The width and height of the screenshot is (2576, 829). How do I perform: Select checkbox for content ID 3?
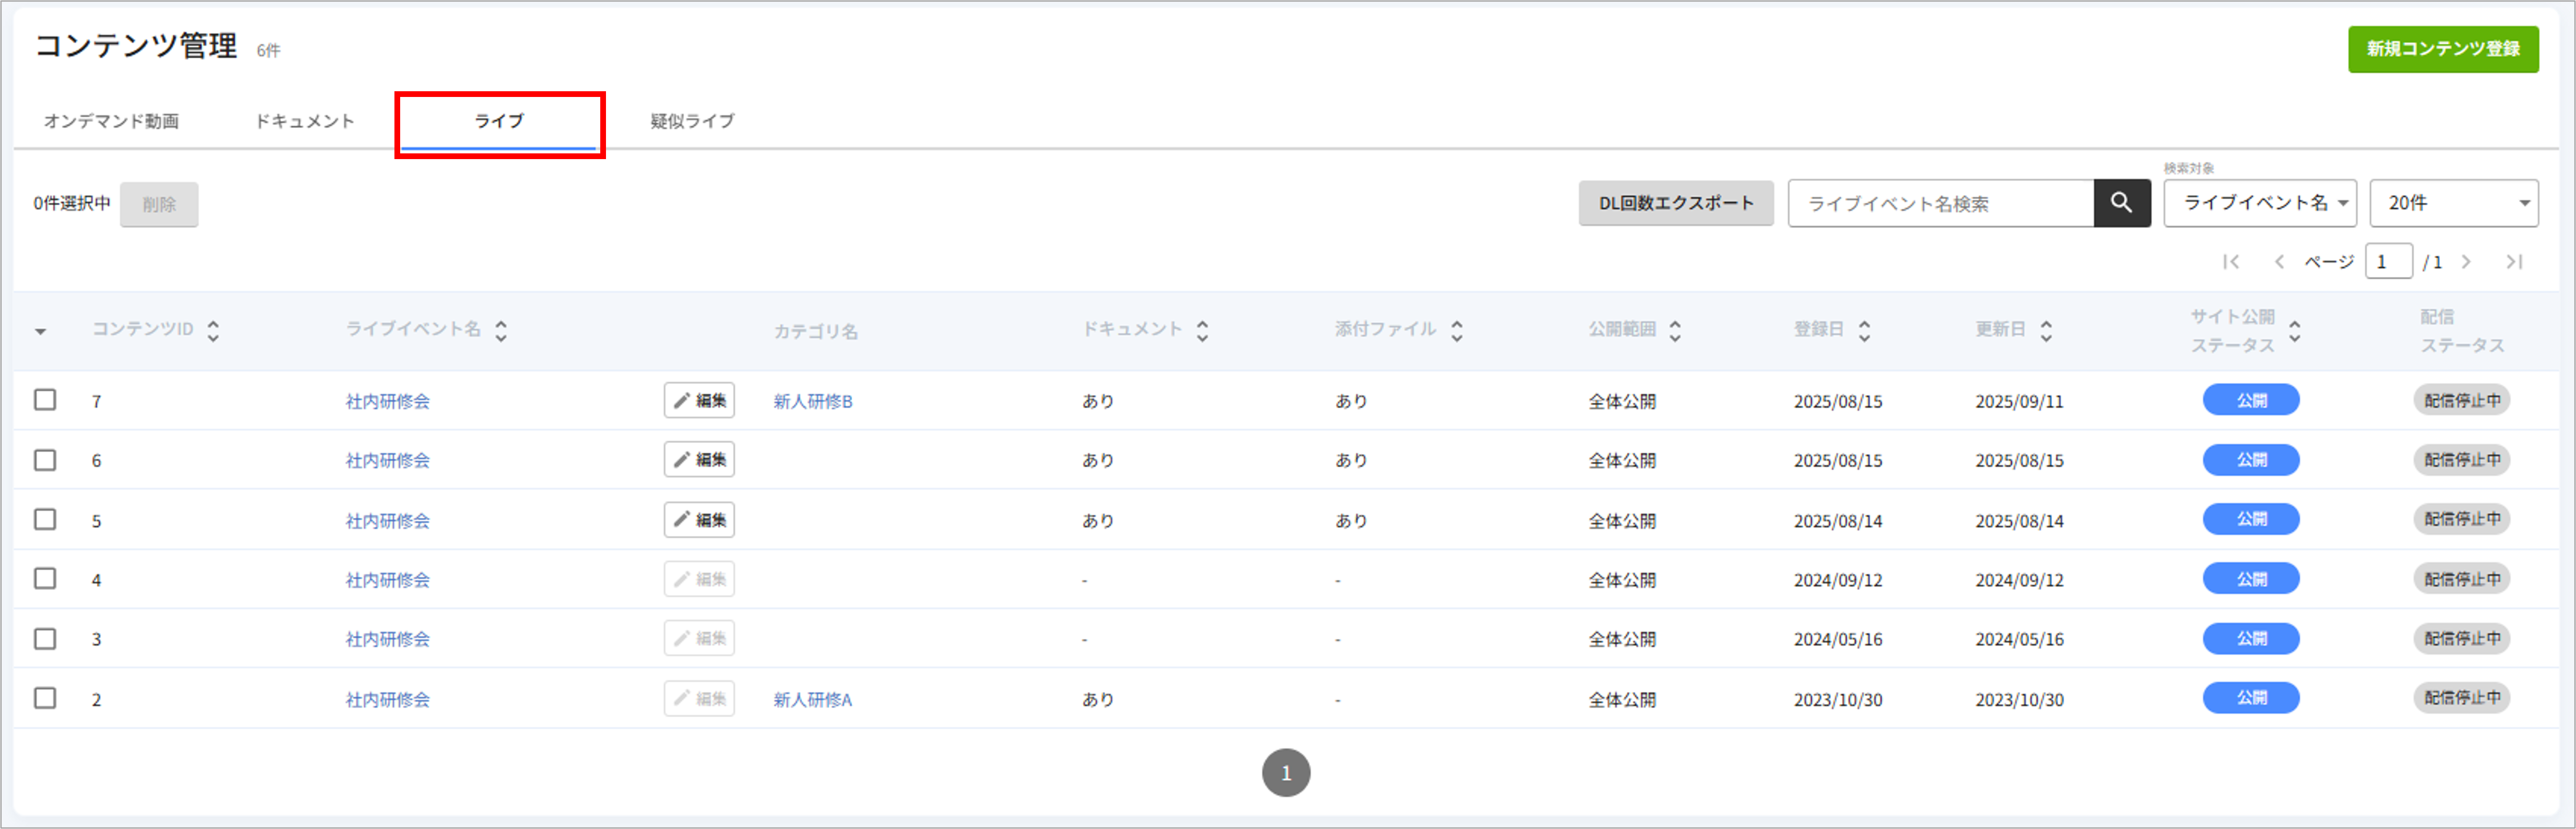pos(45,638)
